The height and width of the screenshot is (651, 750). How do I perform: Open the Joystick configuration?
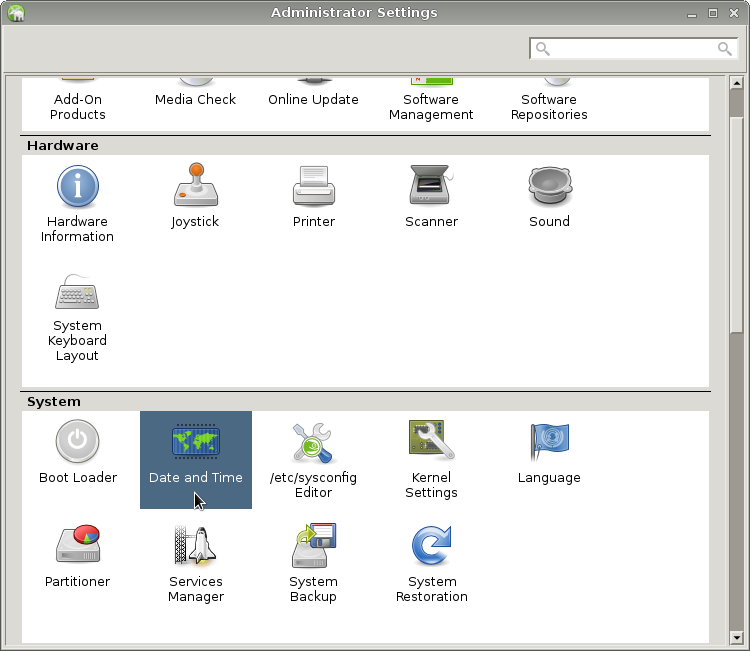(196, 196)
